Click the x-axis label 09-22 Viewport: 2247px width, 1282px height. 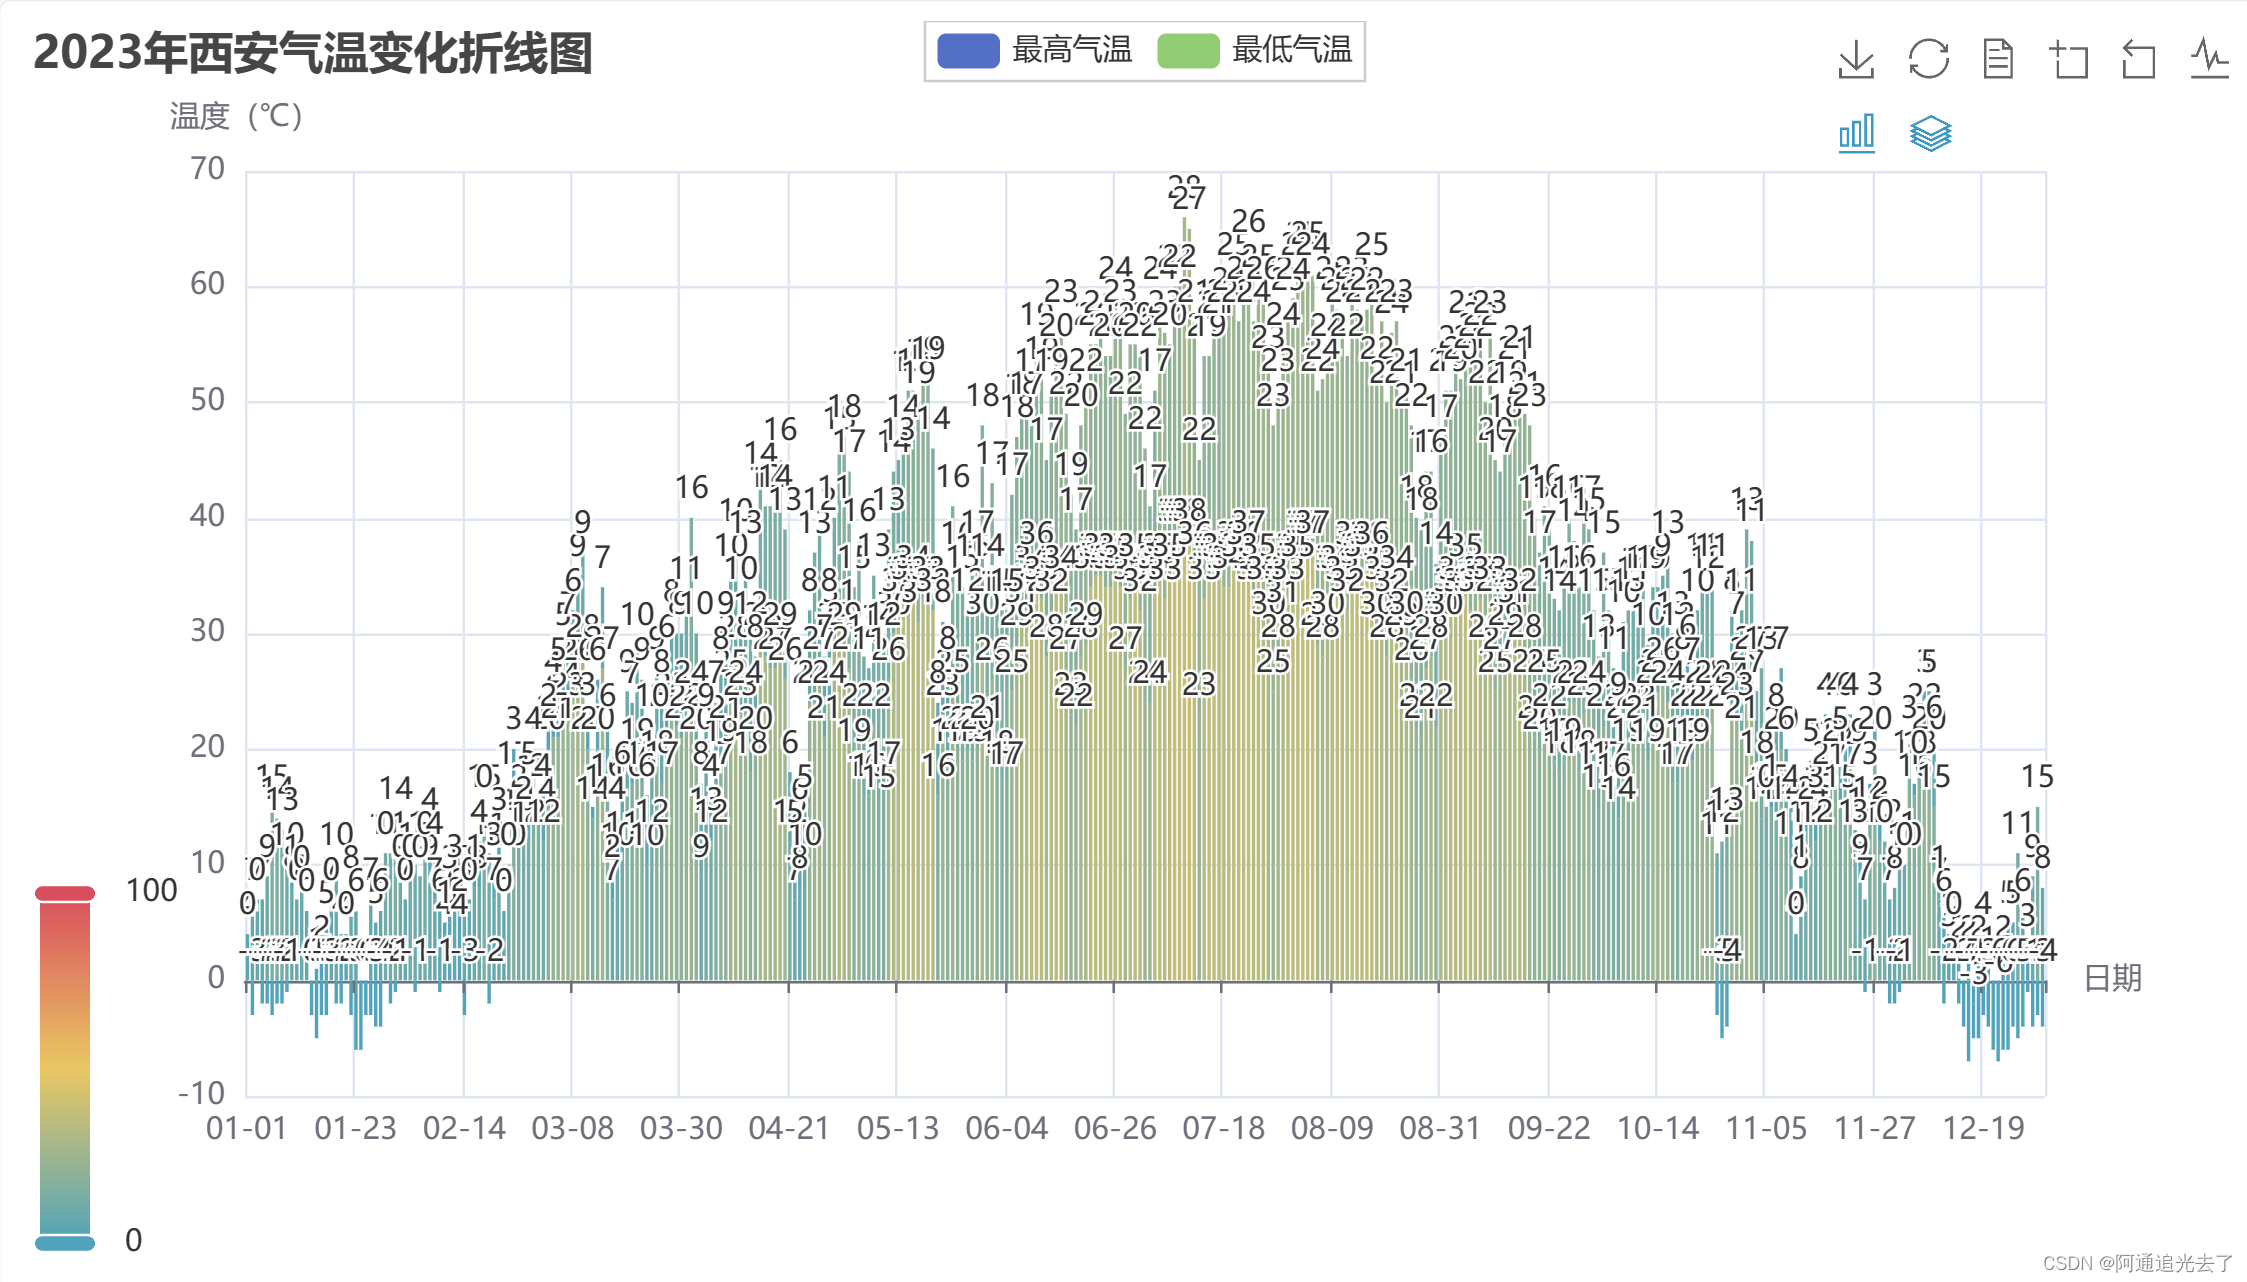coord(1549,1128)
